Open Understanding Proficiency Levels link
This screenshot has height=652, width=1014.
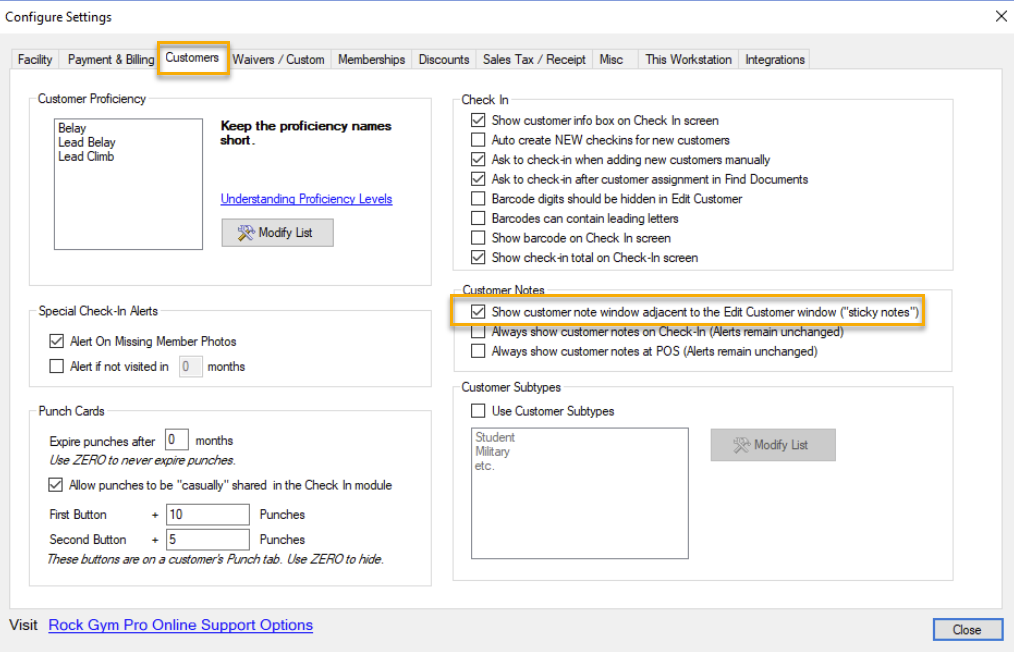coord(306,199)
